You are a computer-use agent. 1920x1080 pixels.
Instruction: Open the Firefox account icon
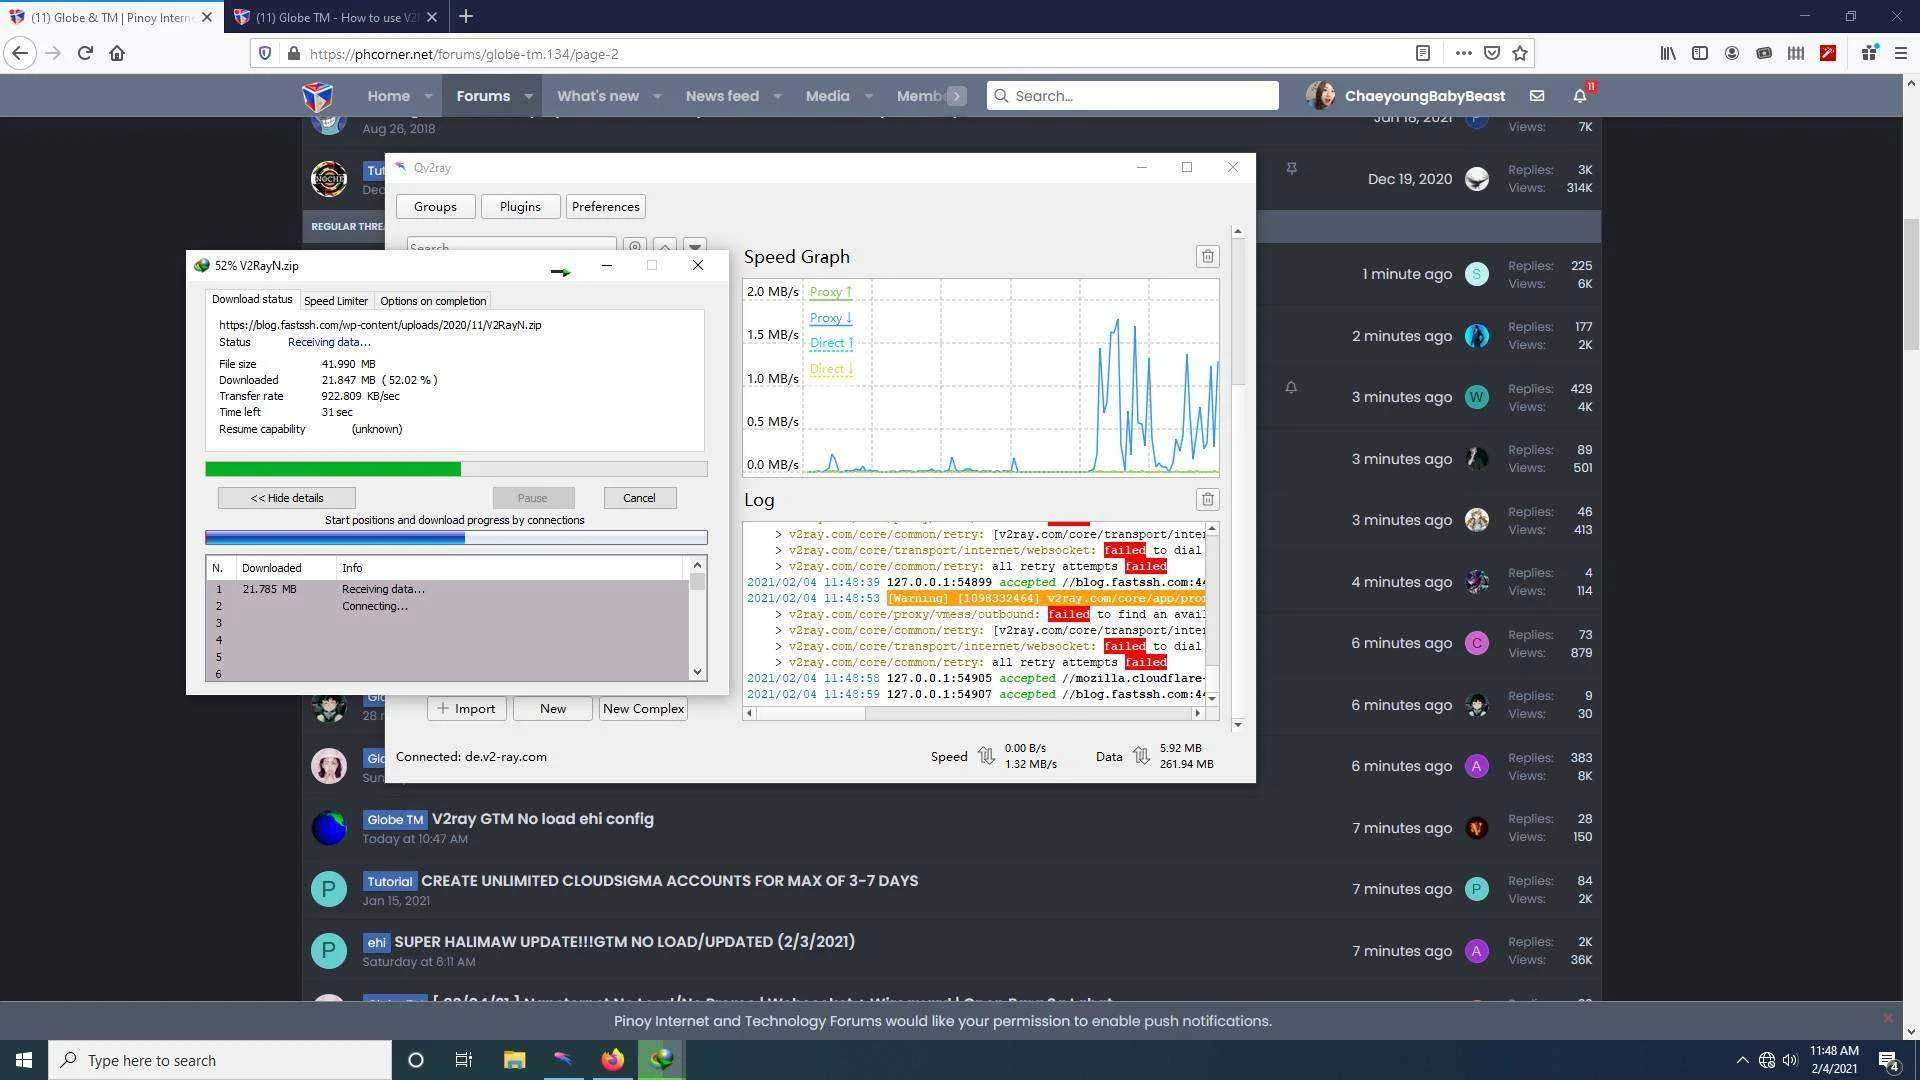click(1732, 54)
